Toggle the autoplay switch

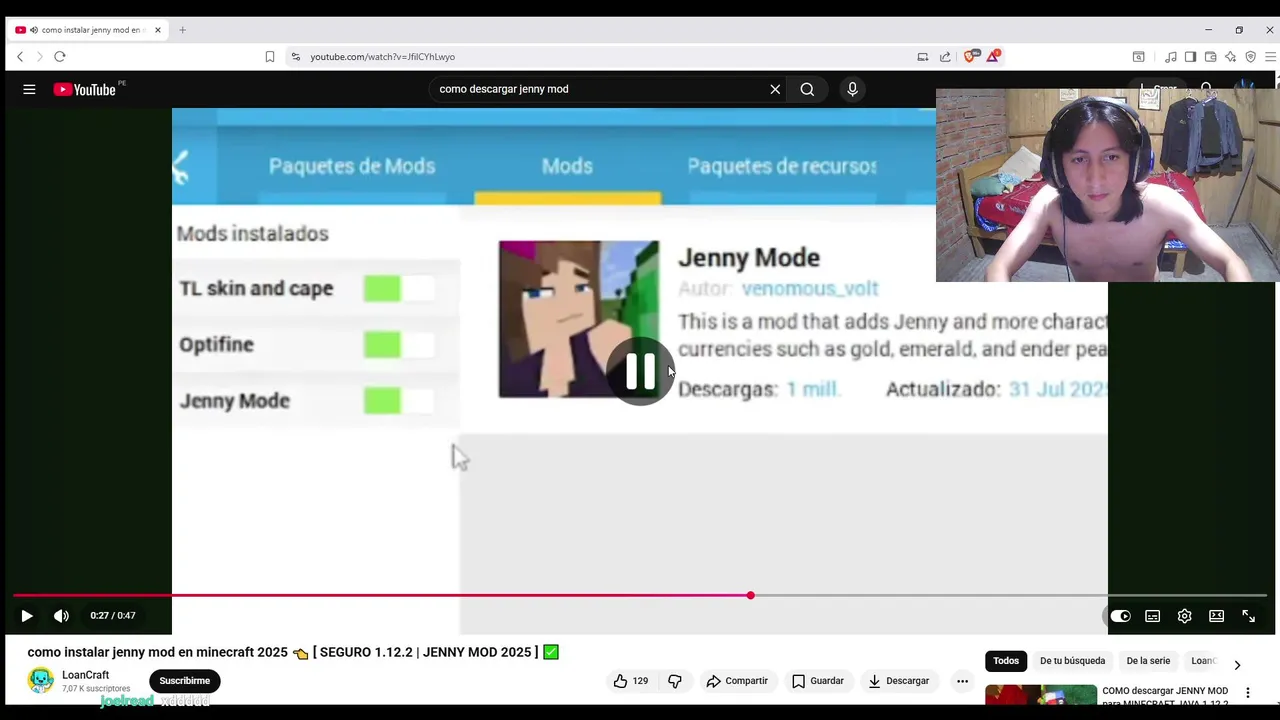1120,616
